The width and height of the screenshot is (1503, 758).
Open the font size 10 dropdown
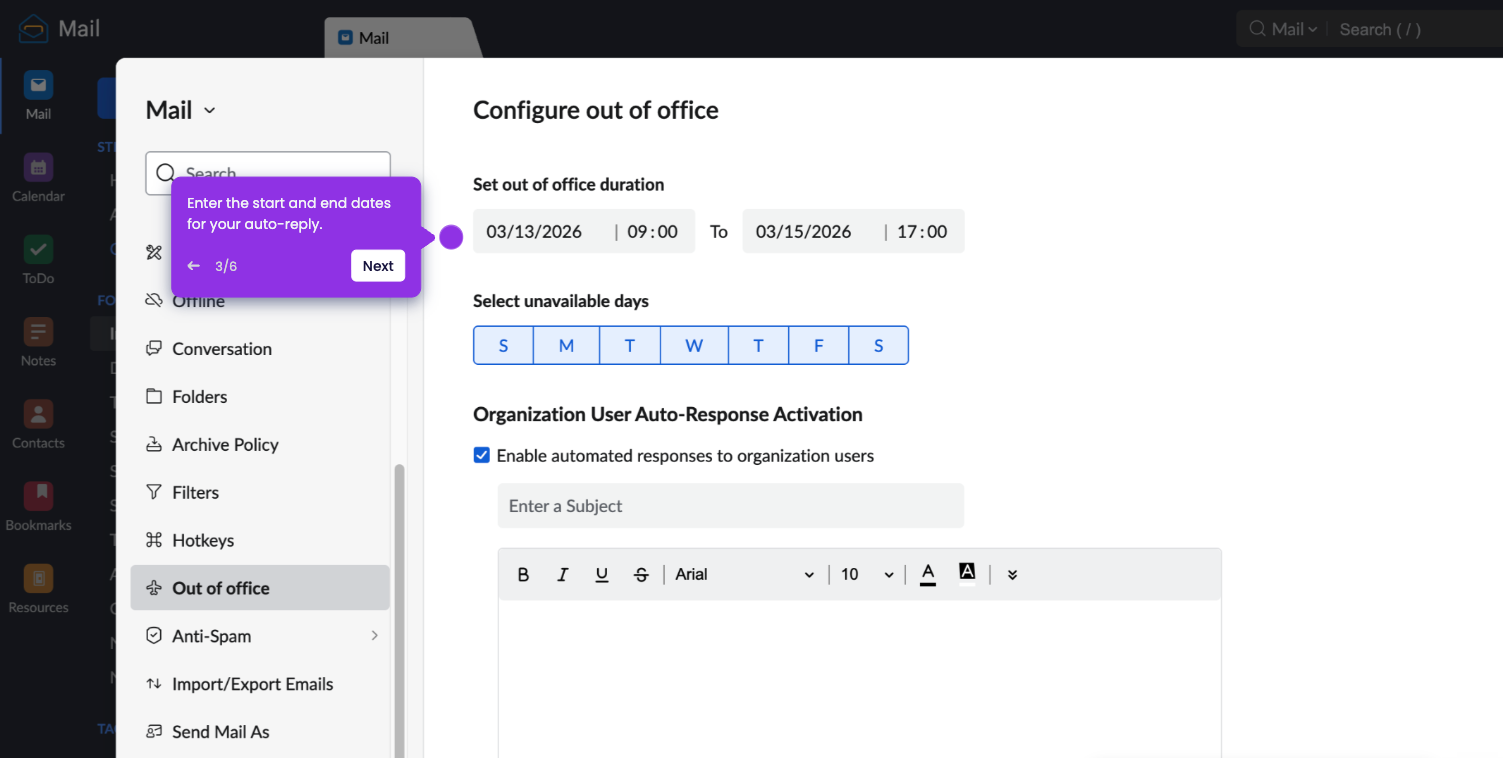click(x=867, y=575)
